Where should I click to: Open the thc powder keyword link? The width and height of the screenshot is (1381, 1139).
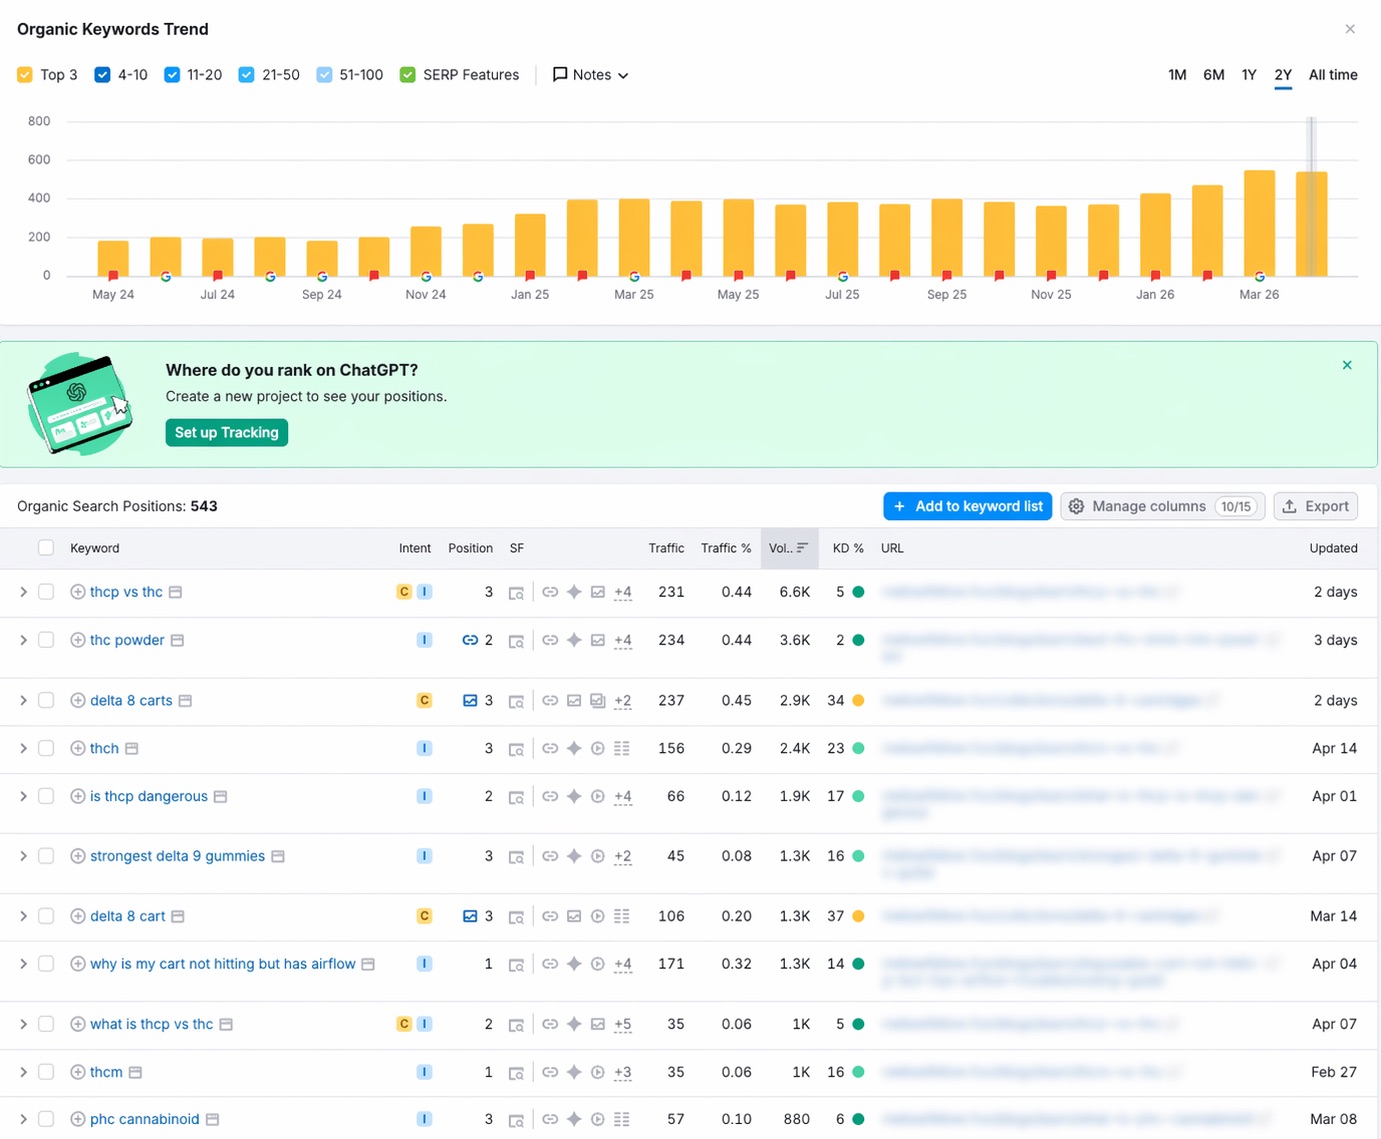point(127,640)
